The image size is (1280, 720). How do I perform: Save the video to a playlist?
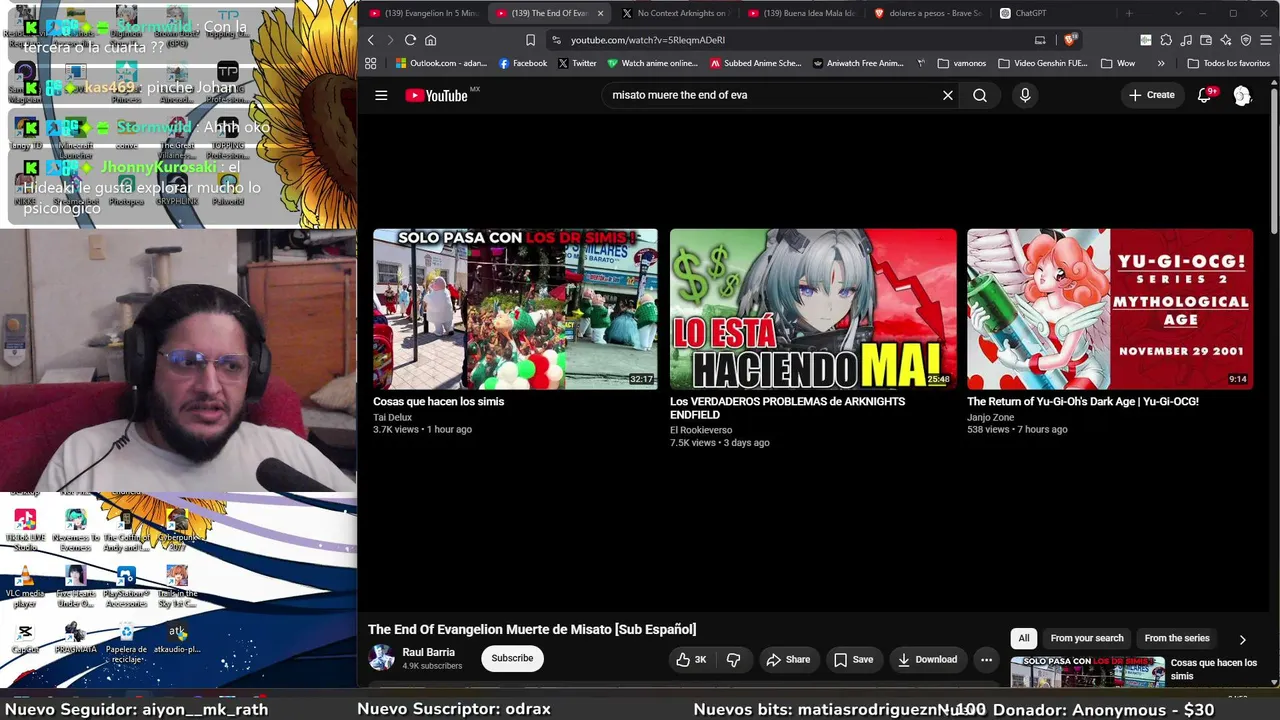pos(853,659)
